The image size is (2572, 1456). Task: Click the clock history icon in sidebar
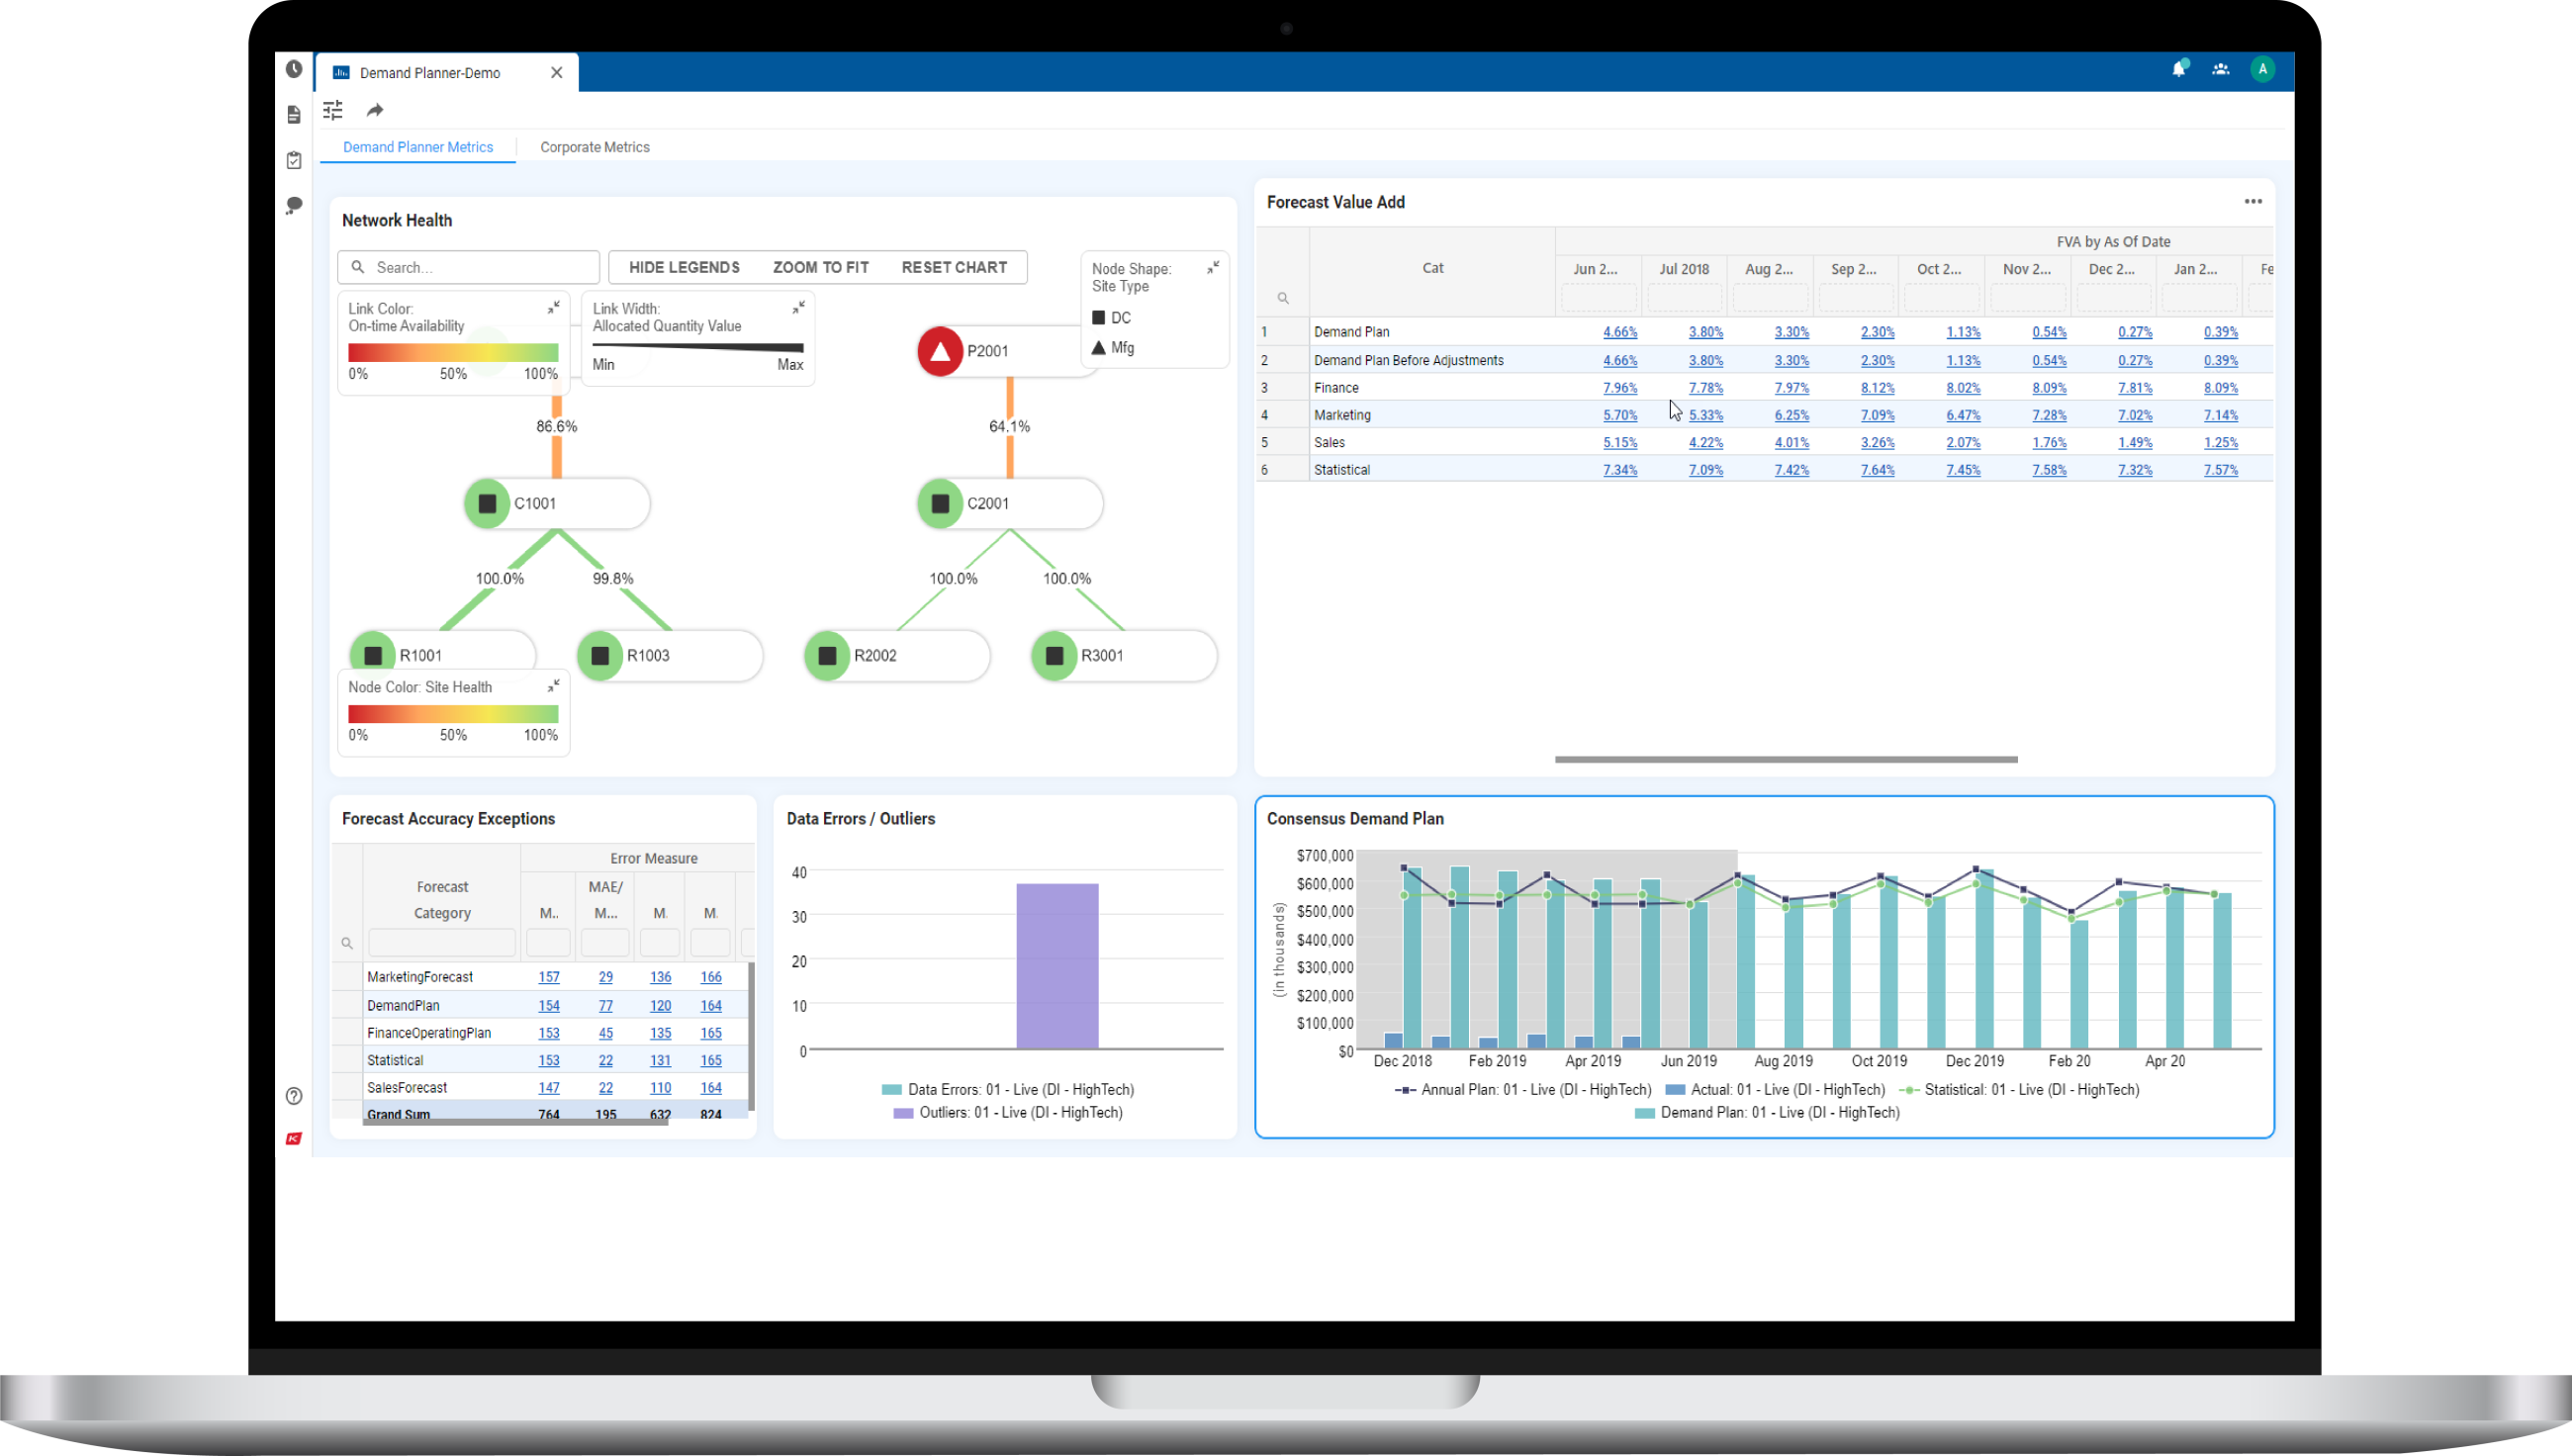pyautogui.click(x=294, y=69)
